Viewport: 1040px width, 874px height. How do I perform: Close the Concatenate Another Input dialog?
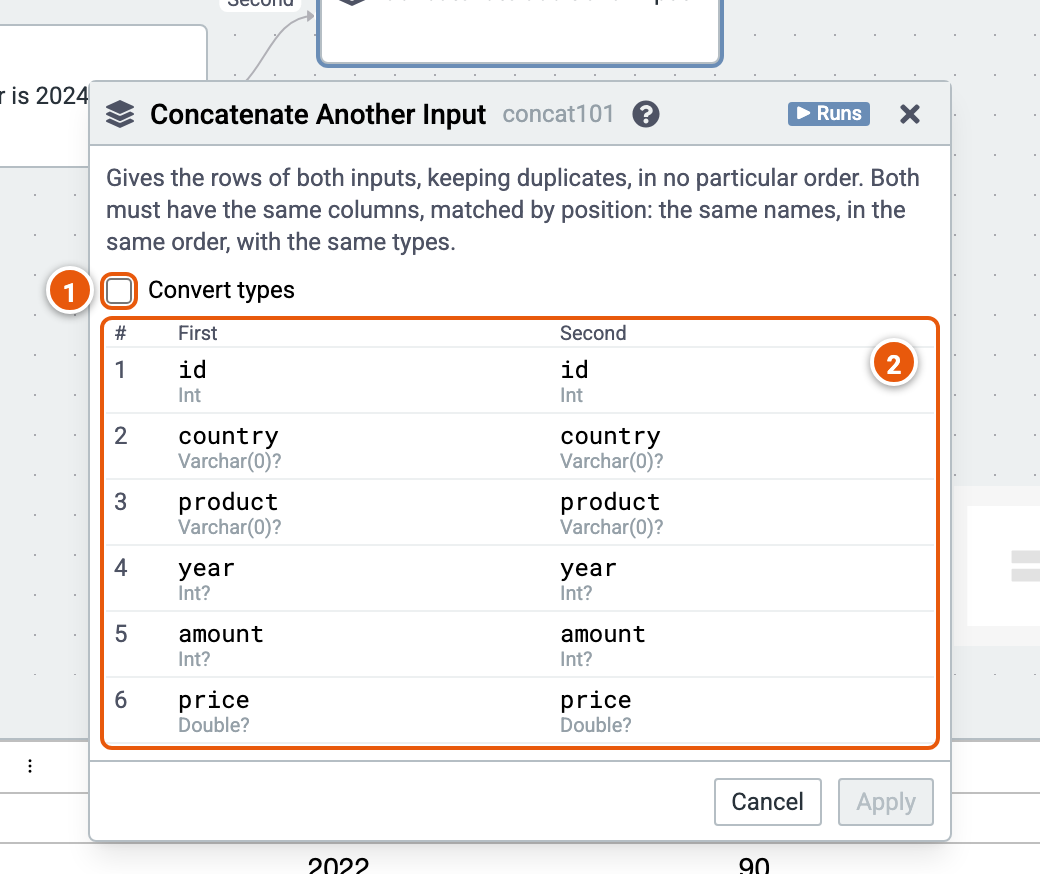tap(910, 114)
